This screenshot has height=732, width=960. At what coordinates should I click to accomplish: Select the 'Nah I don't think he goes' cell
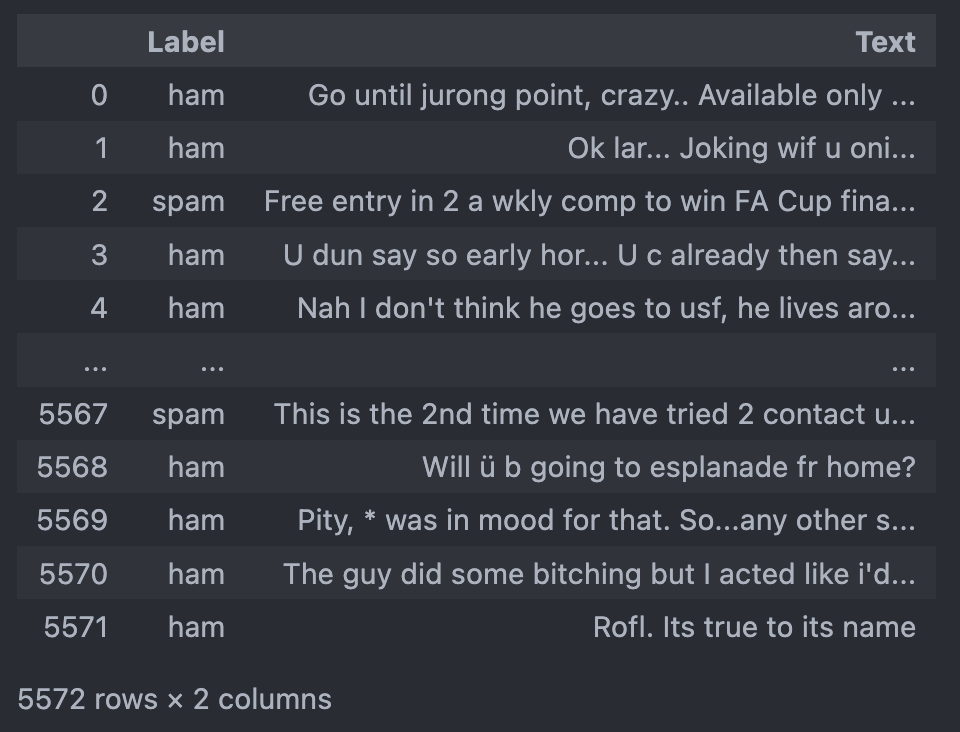pos(606,308)
